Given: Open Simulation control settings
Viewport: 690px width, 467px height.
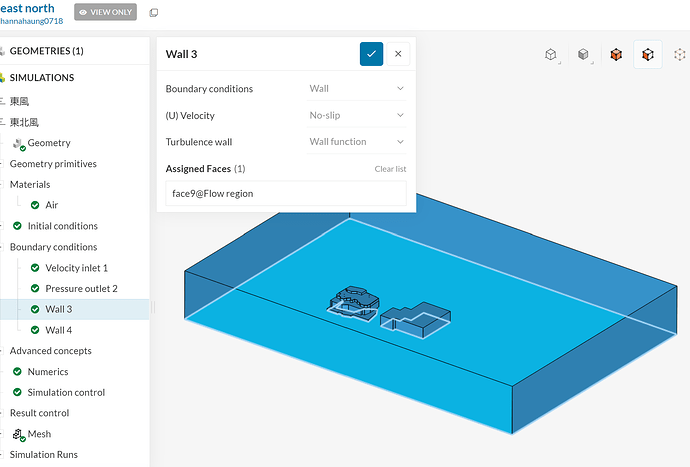Looking at the screenshot, I should point(66,392).
